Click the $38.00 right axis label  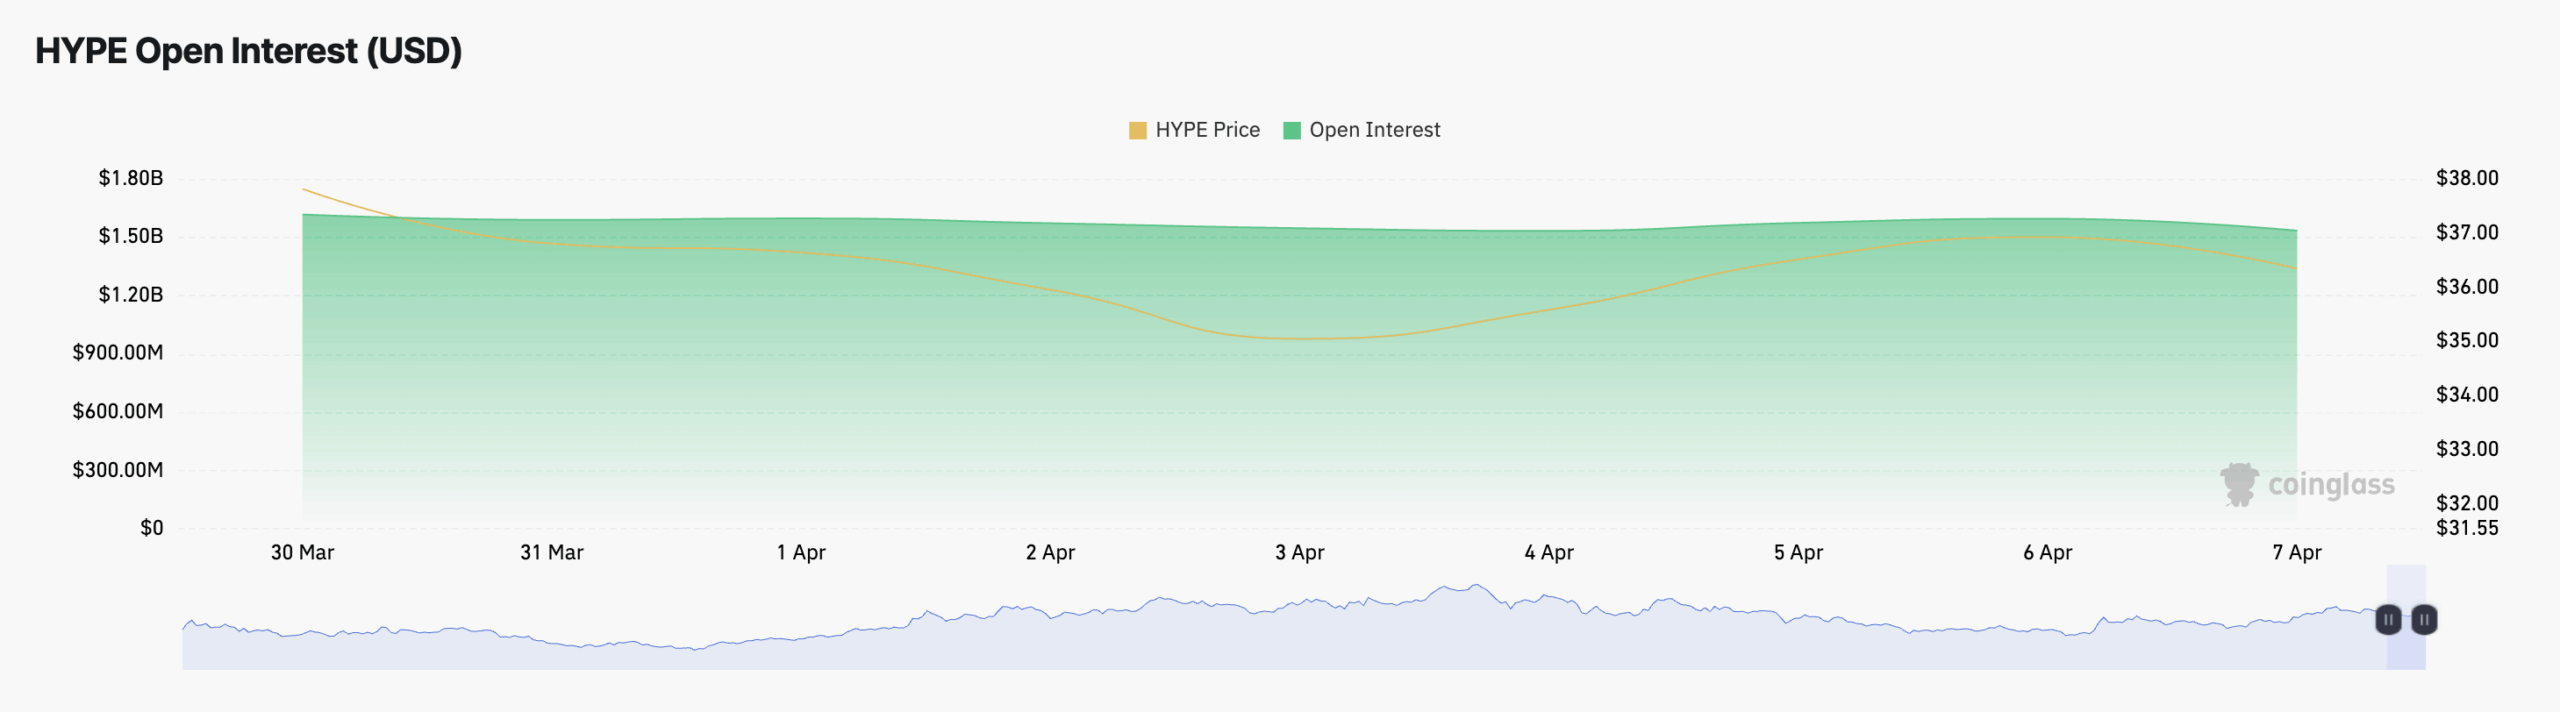[x=2467, y=178]
